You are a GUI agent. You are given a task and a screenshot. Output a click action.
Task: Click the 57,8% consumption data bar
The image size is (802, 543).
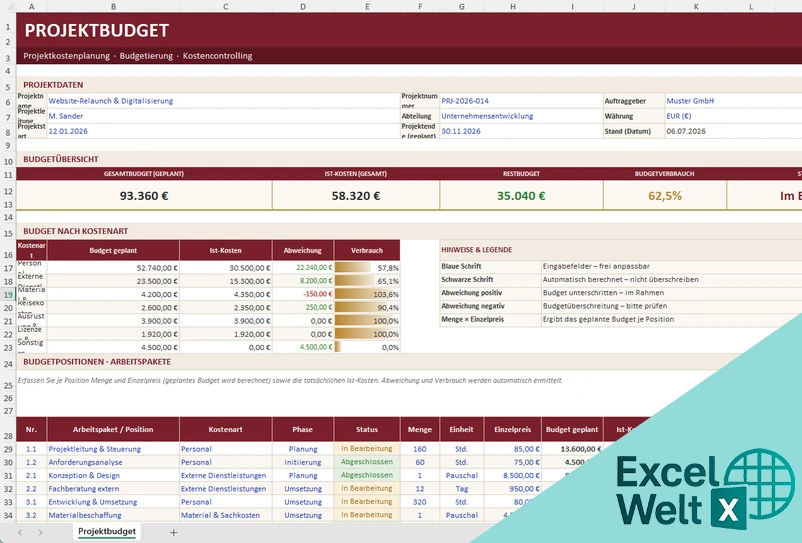pyautogui.click(x=367, y=268)
